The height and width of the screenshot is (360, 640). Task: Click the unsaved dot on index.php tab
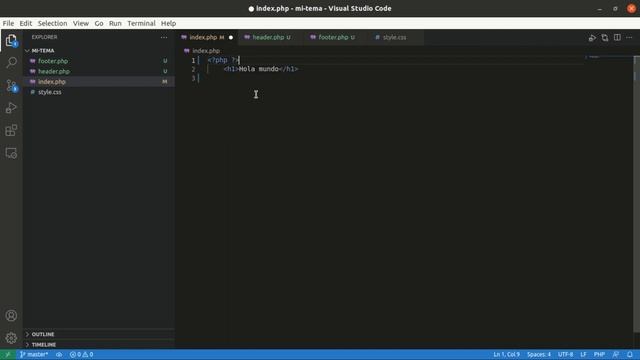pyautogui.click(x=231, y=38)
